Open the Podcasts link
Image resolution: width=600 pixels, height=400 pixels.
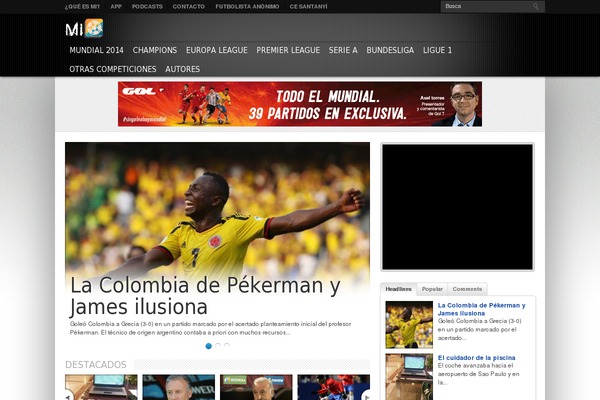(x=147, y=6)
